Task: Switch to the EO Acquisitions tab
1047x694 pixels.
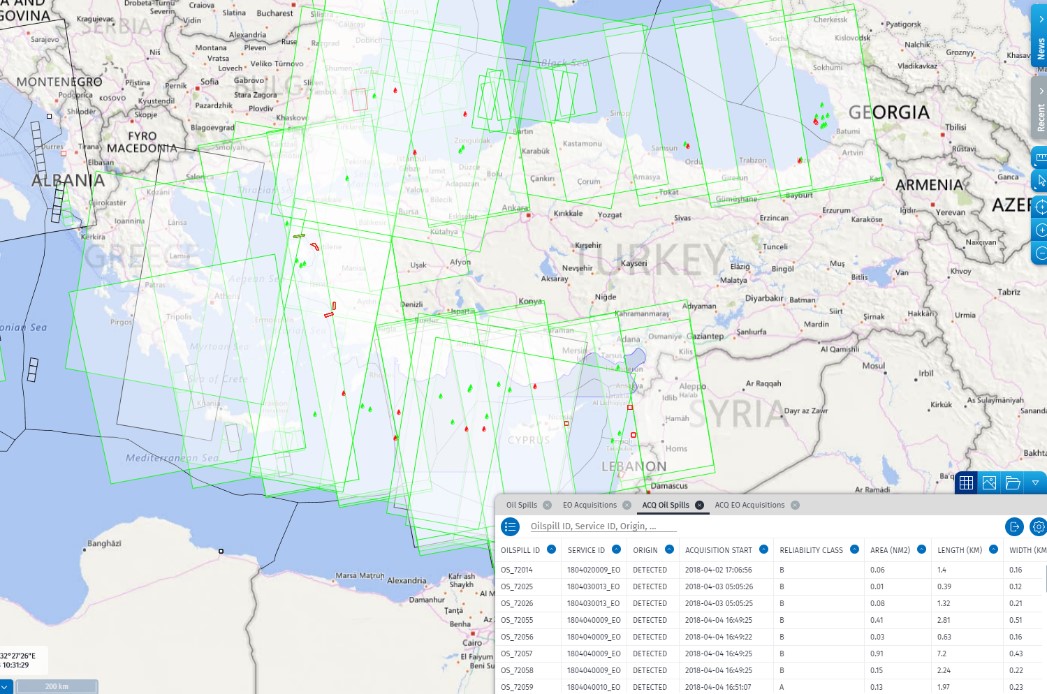Action: pos(590,505)
